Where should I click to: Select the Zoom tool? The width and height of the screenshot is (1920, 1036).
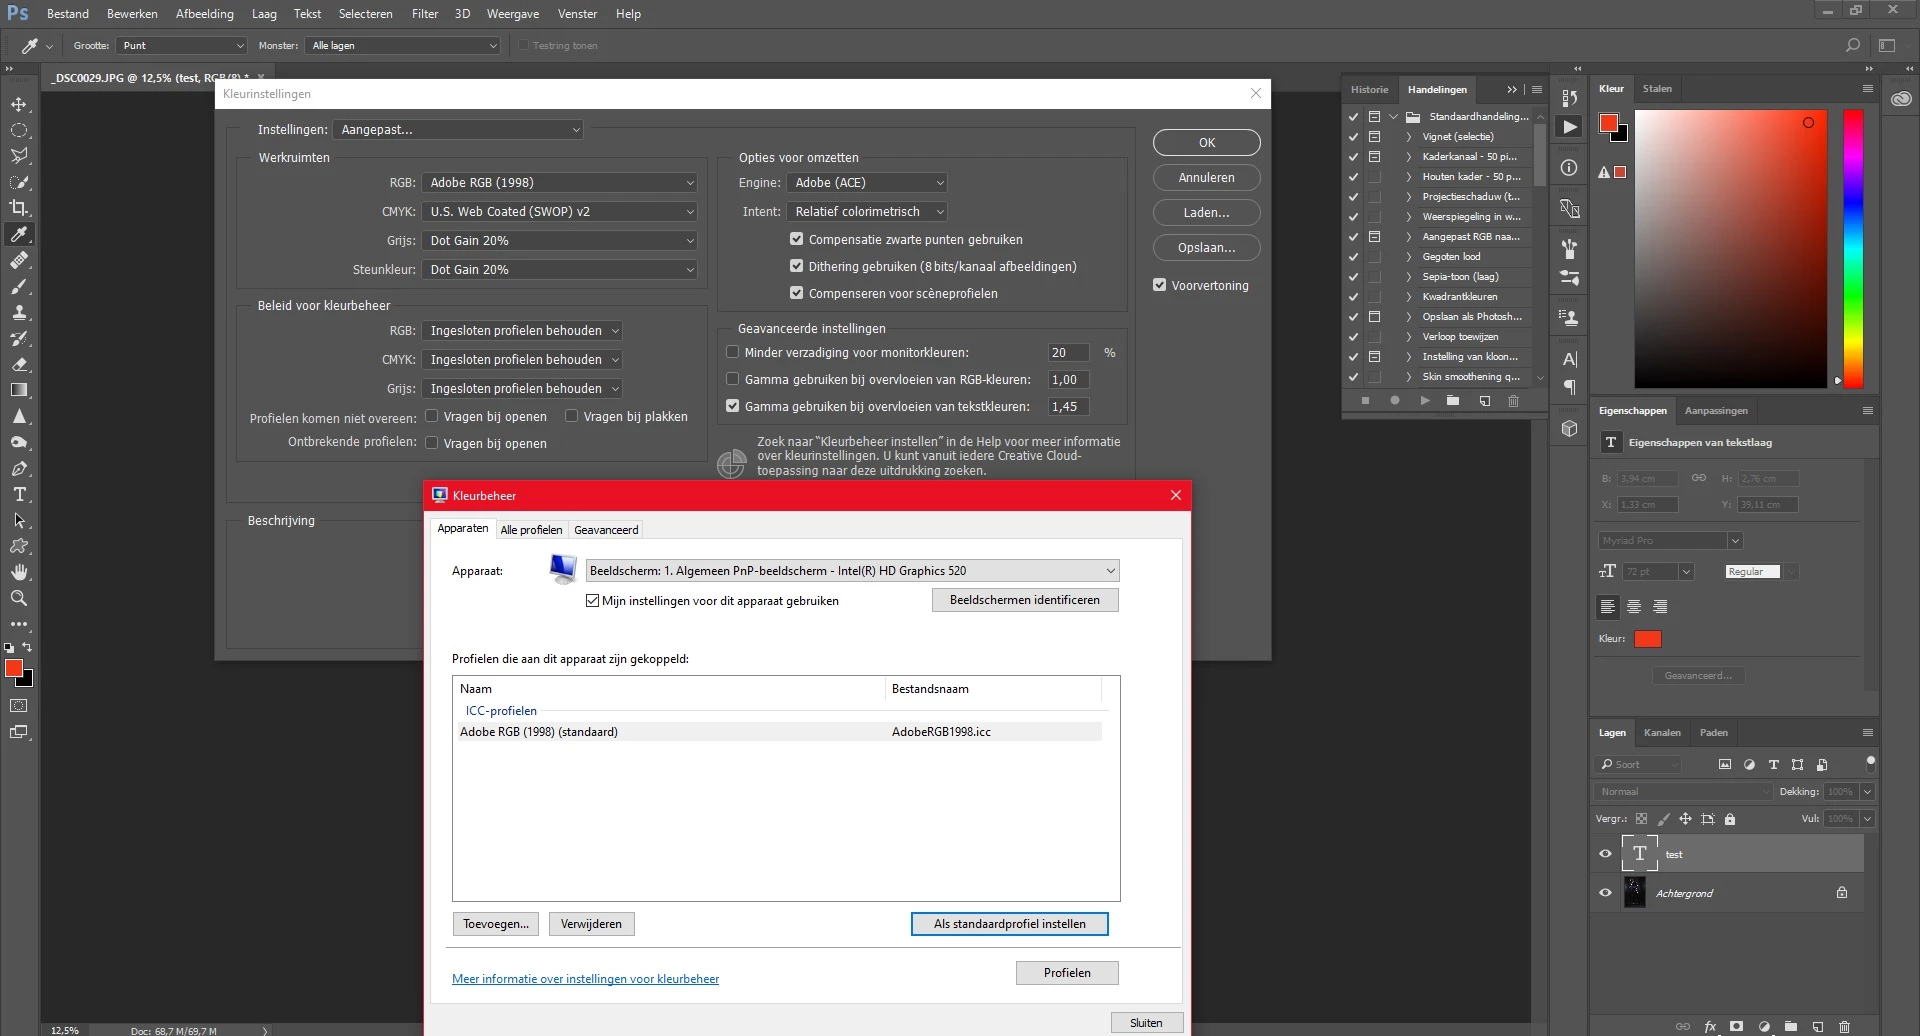[x=19, y=598]
